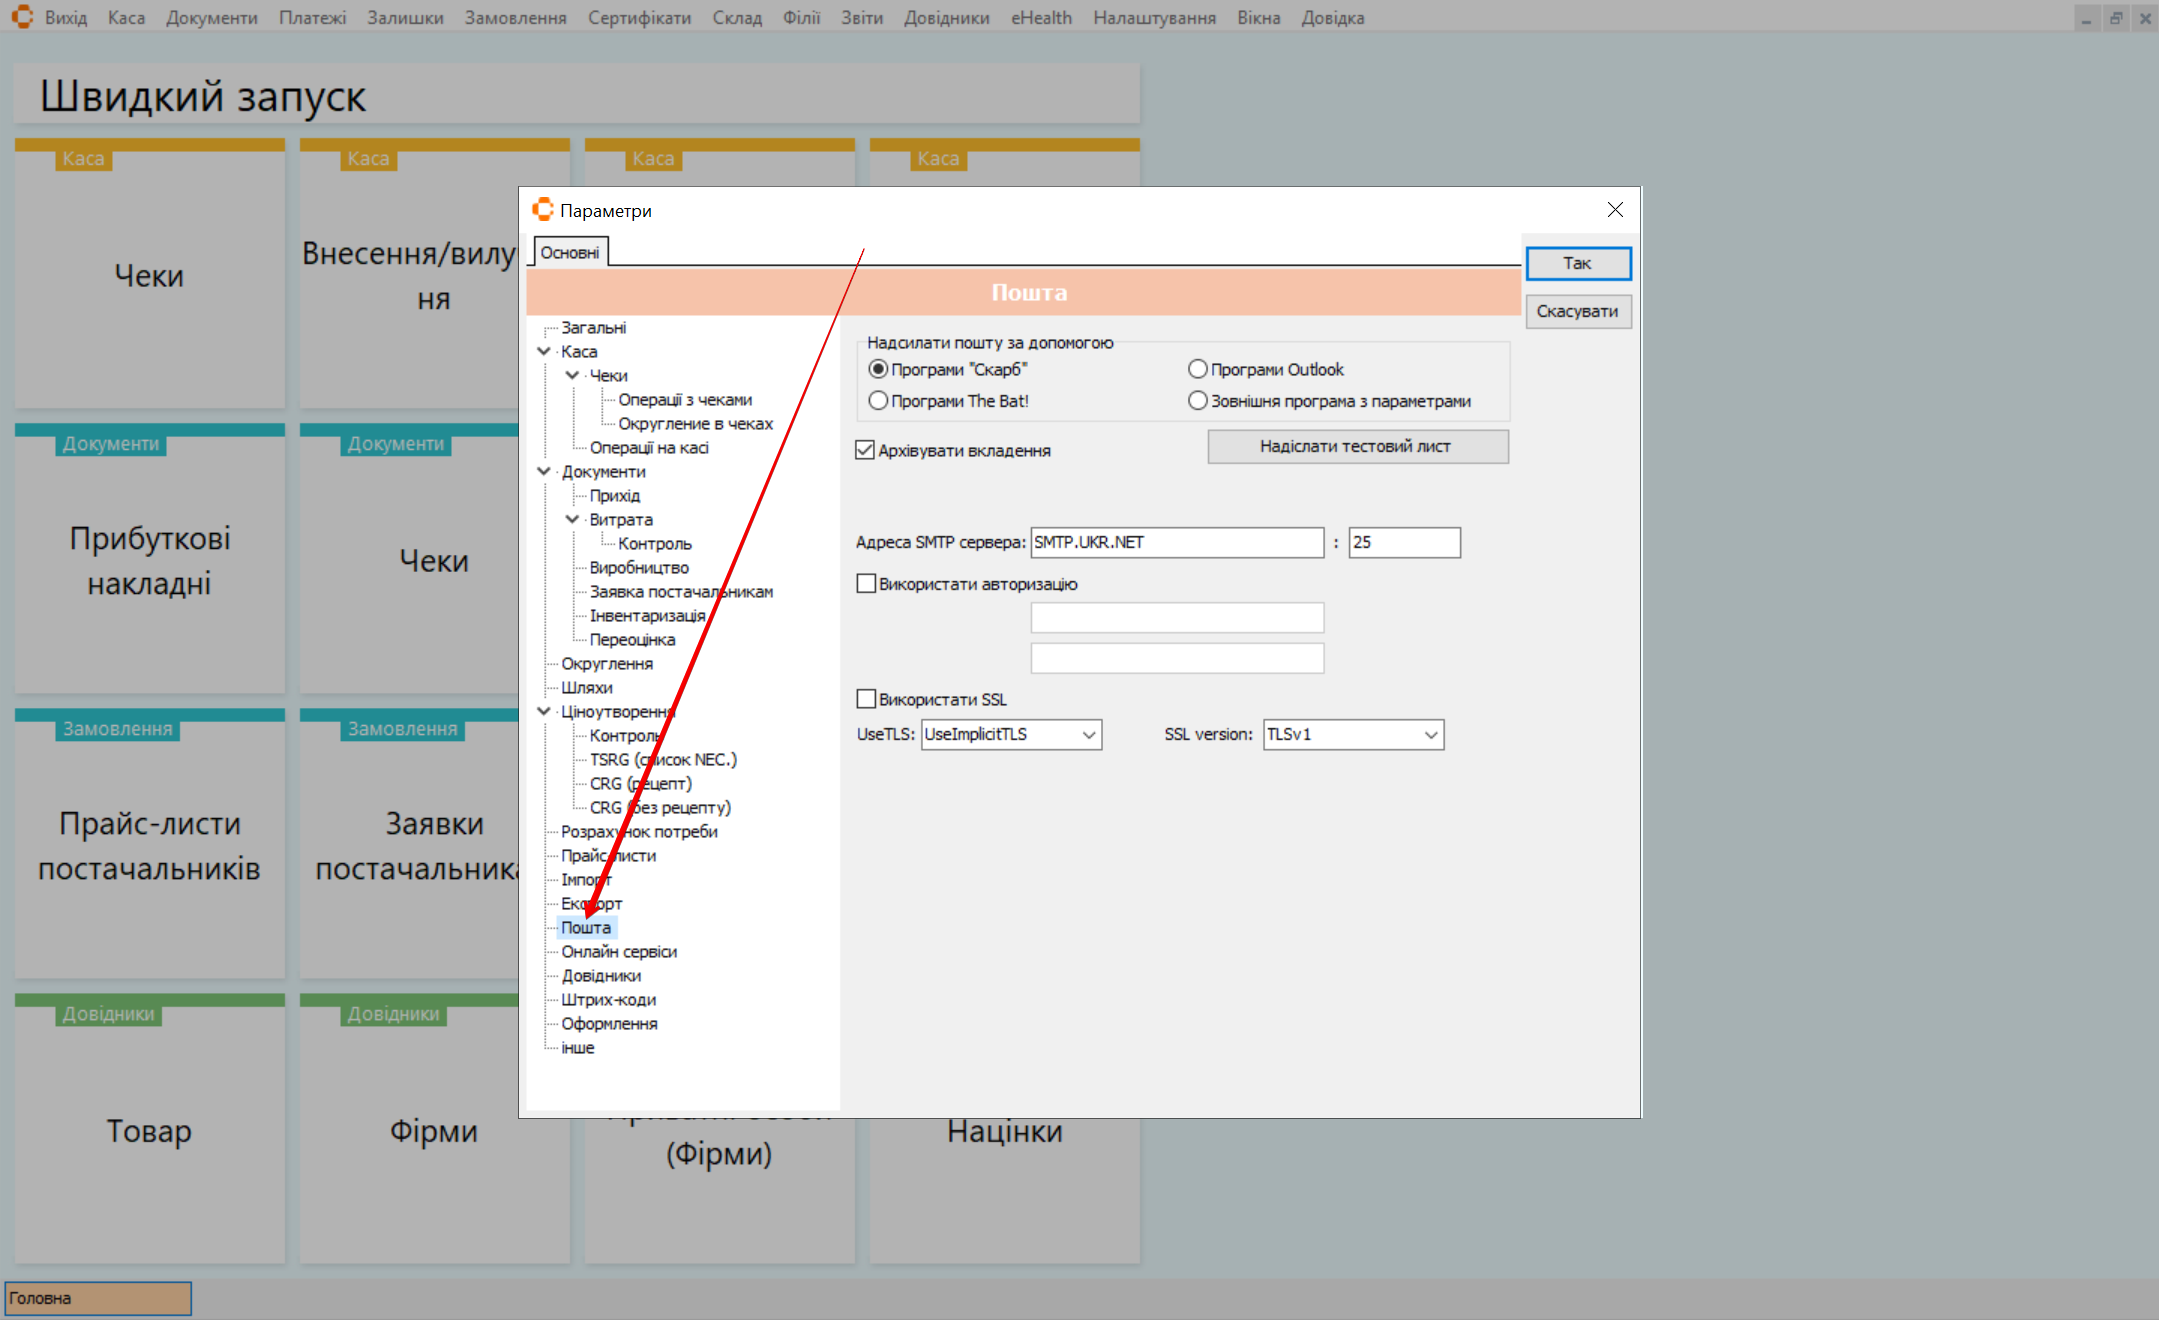Enable Використати SSL checkbox
The height and width of the screenshot is (1320, 2159).
click(x=866, y=699)
